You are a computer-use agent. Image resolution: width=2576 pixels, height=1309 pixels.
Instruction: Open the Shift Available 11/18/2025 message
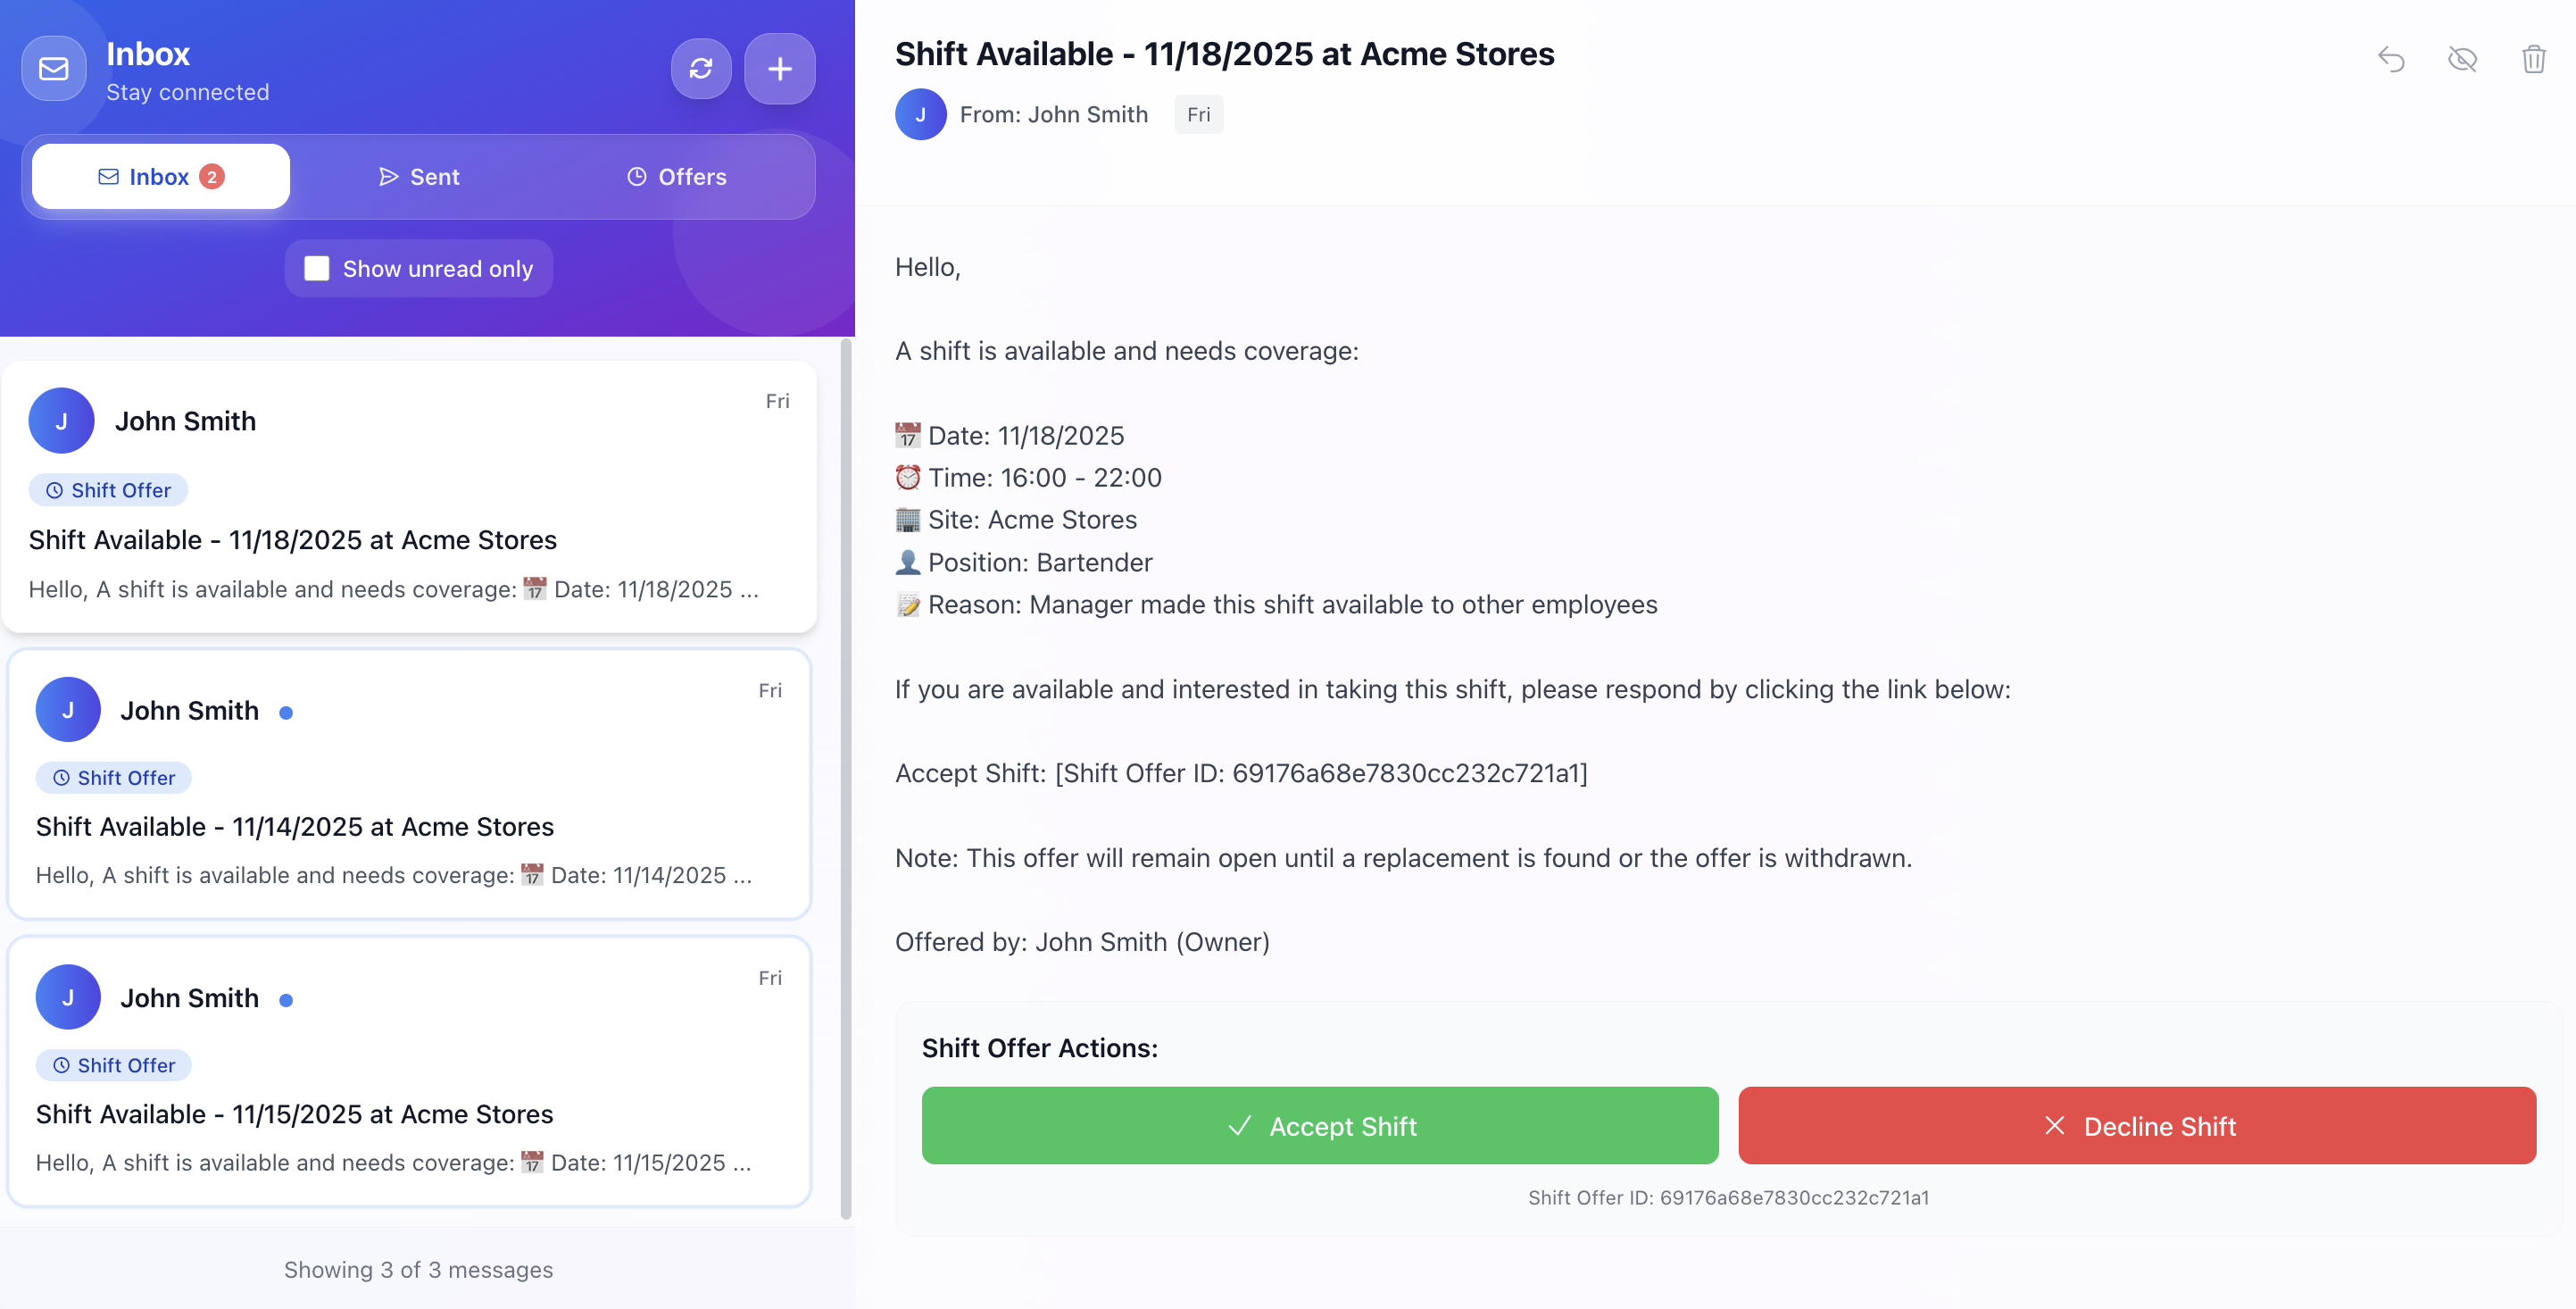pos(410,500)
